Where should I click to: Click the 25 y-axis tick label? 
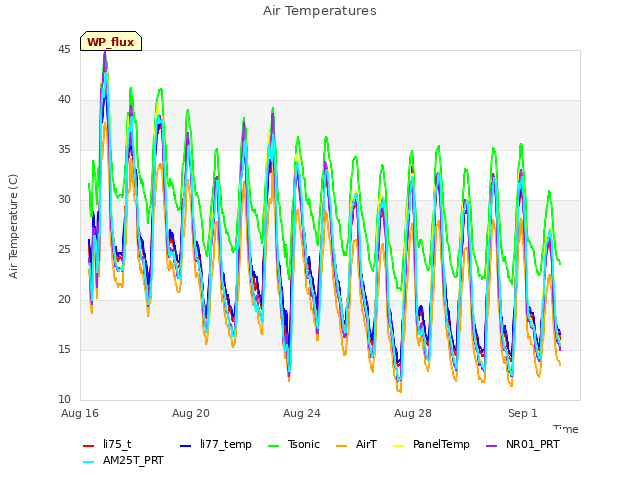coord(64,250)
